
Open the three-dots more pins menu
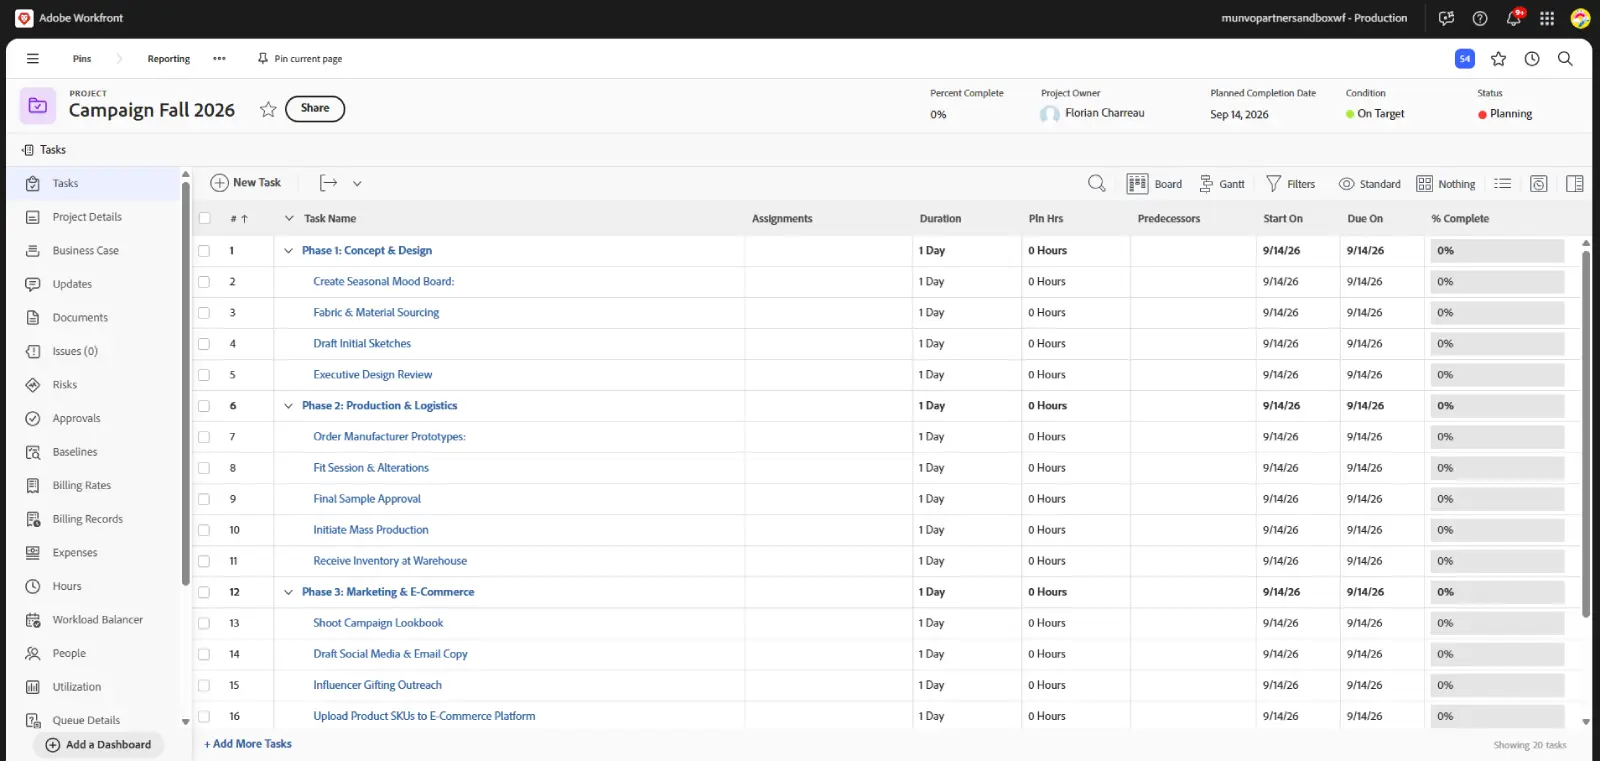coord(219,59)
